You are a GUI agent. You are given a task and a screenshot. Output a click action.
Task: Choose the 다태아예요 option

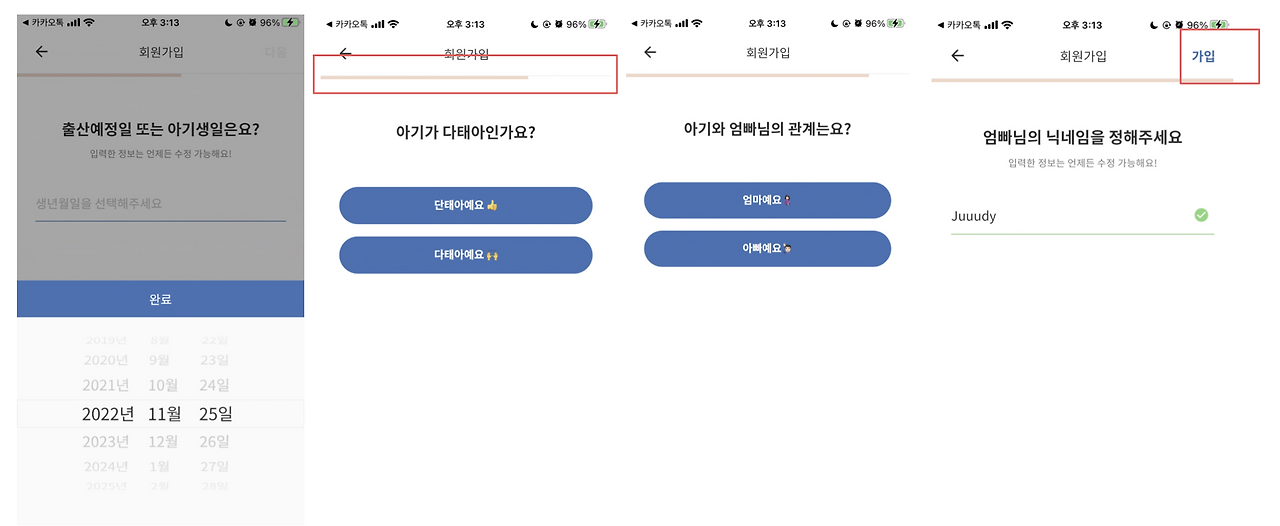click(466, 255)
